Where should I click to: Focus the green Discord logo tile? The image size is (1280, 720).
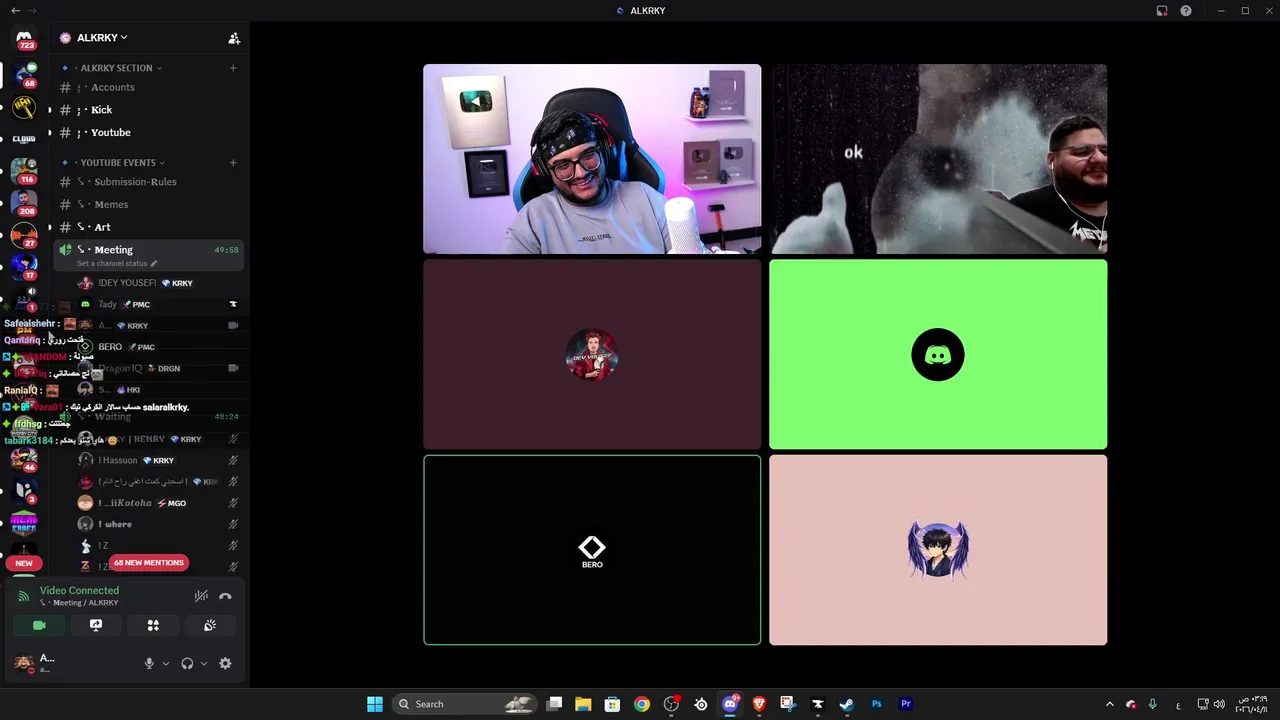click(x=938, y=354)
